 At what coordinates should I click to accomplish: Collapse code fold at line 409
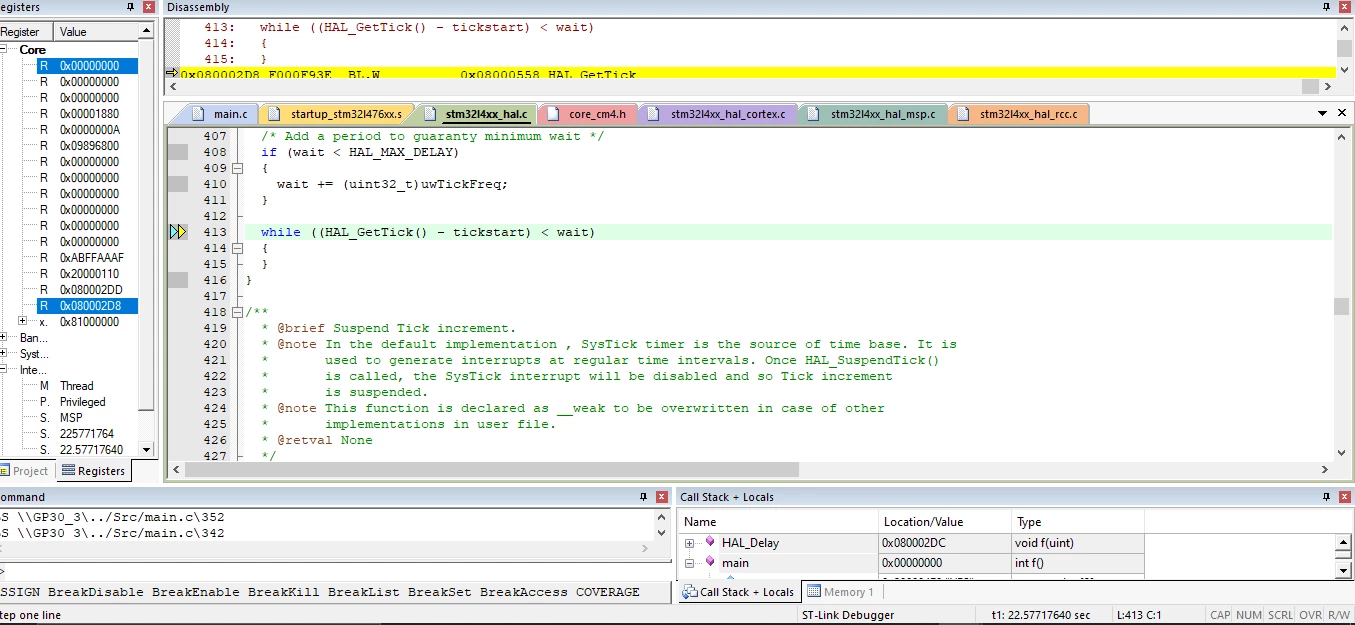point(237,168)
